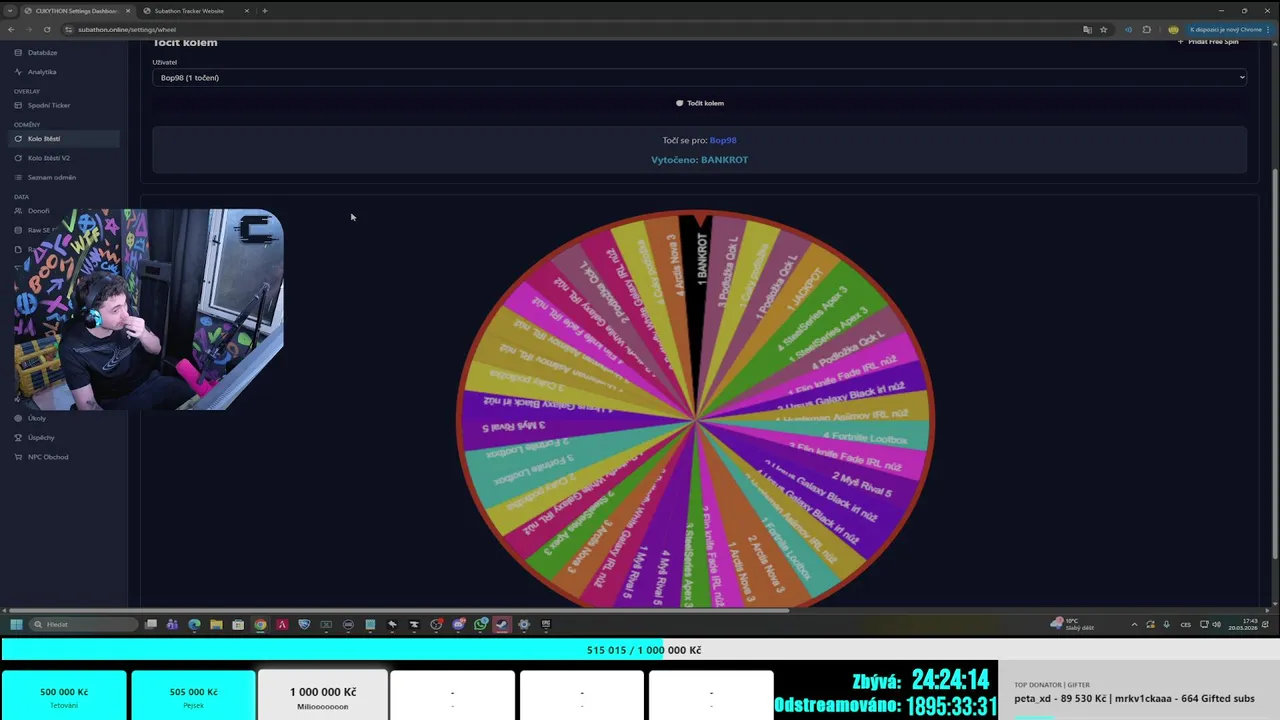Click the NPC Obchod shop icon
This screenshot has width=1280, height=720.
18,457
